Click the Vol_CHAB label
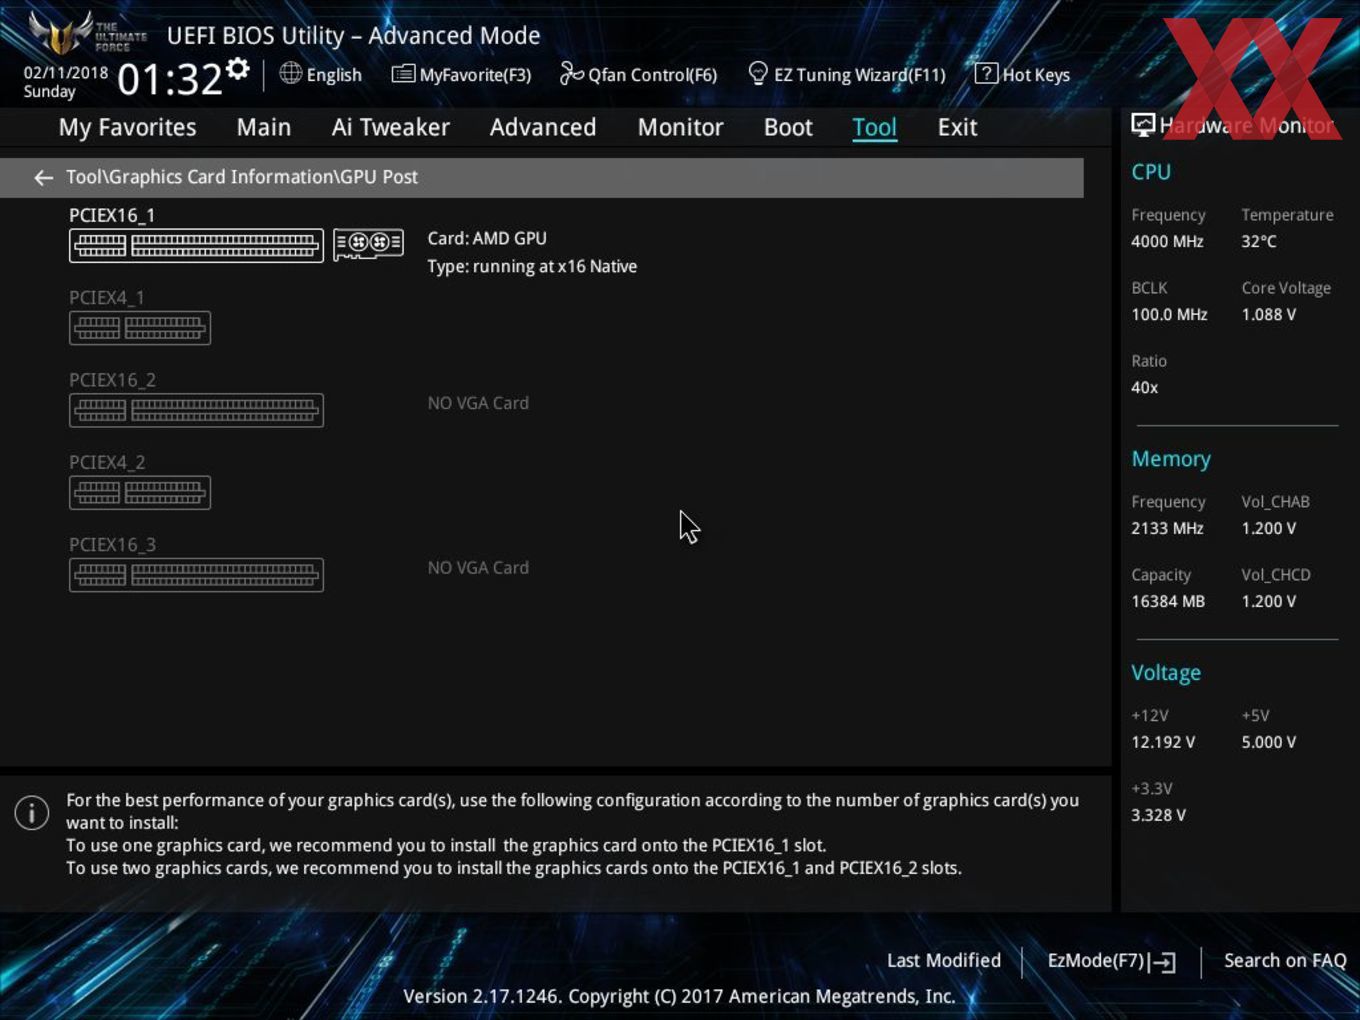The height and width of the screenshot is (1020, 1360). coord(1275,502)
